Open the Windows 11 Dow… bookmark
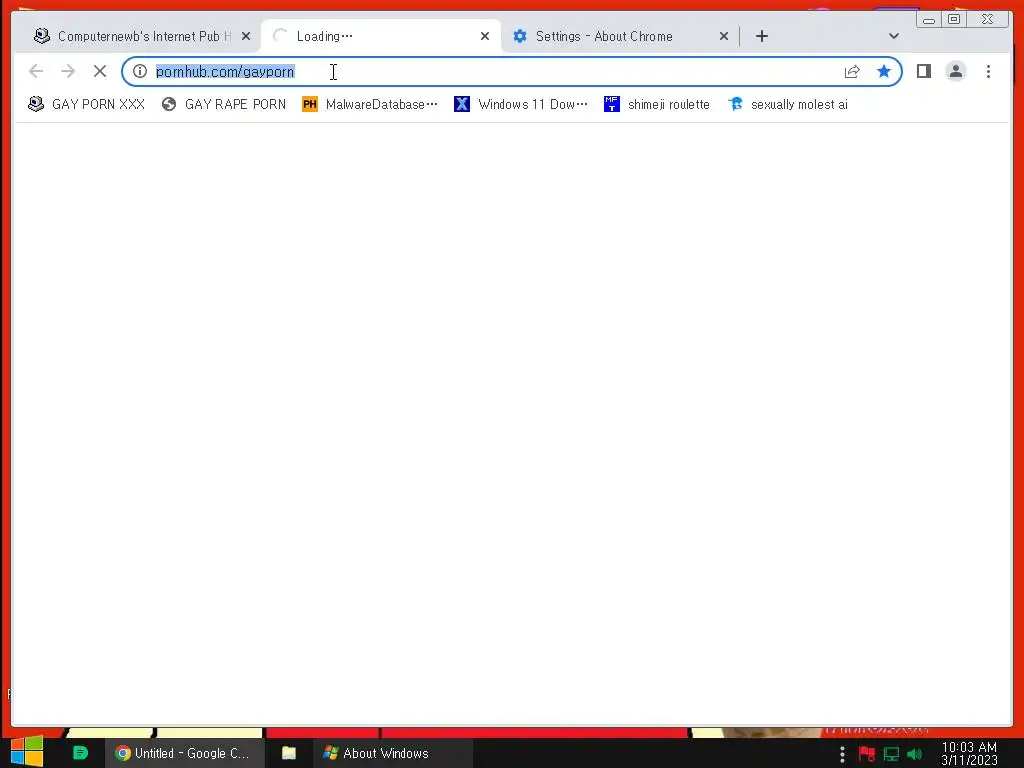Viewport: 1024px width, 768px height. (x=520, y=104)
